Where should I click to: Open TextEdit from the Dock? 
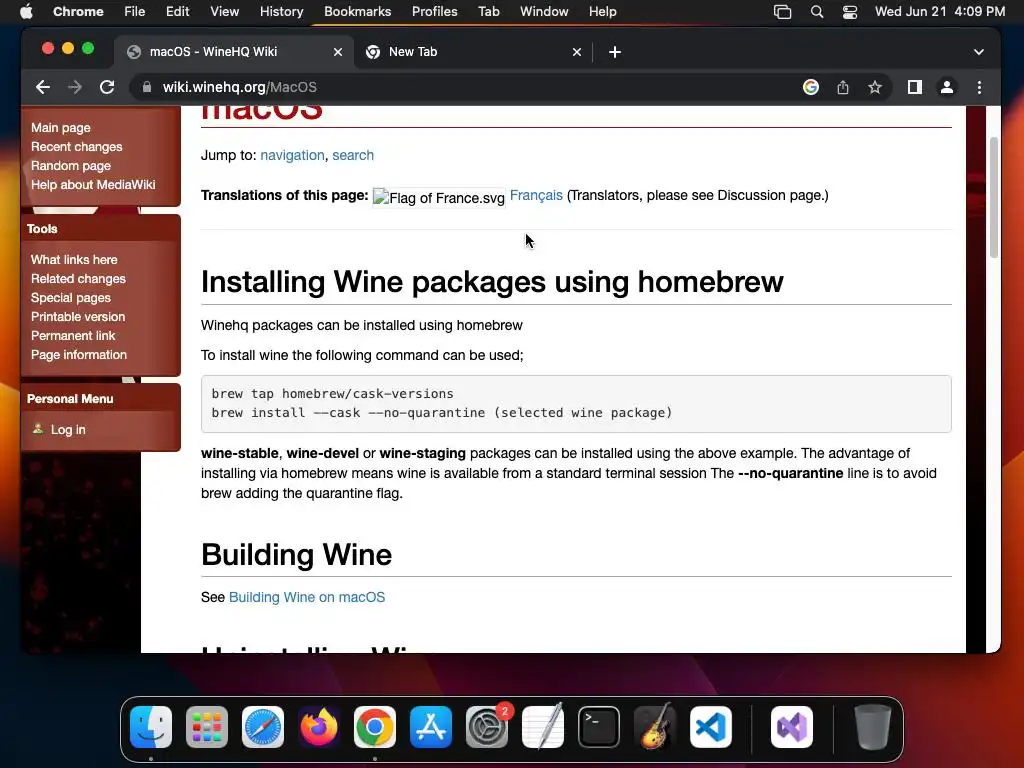coord(543,727)
